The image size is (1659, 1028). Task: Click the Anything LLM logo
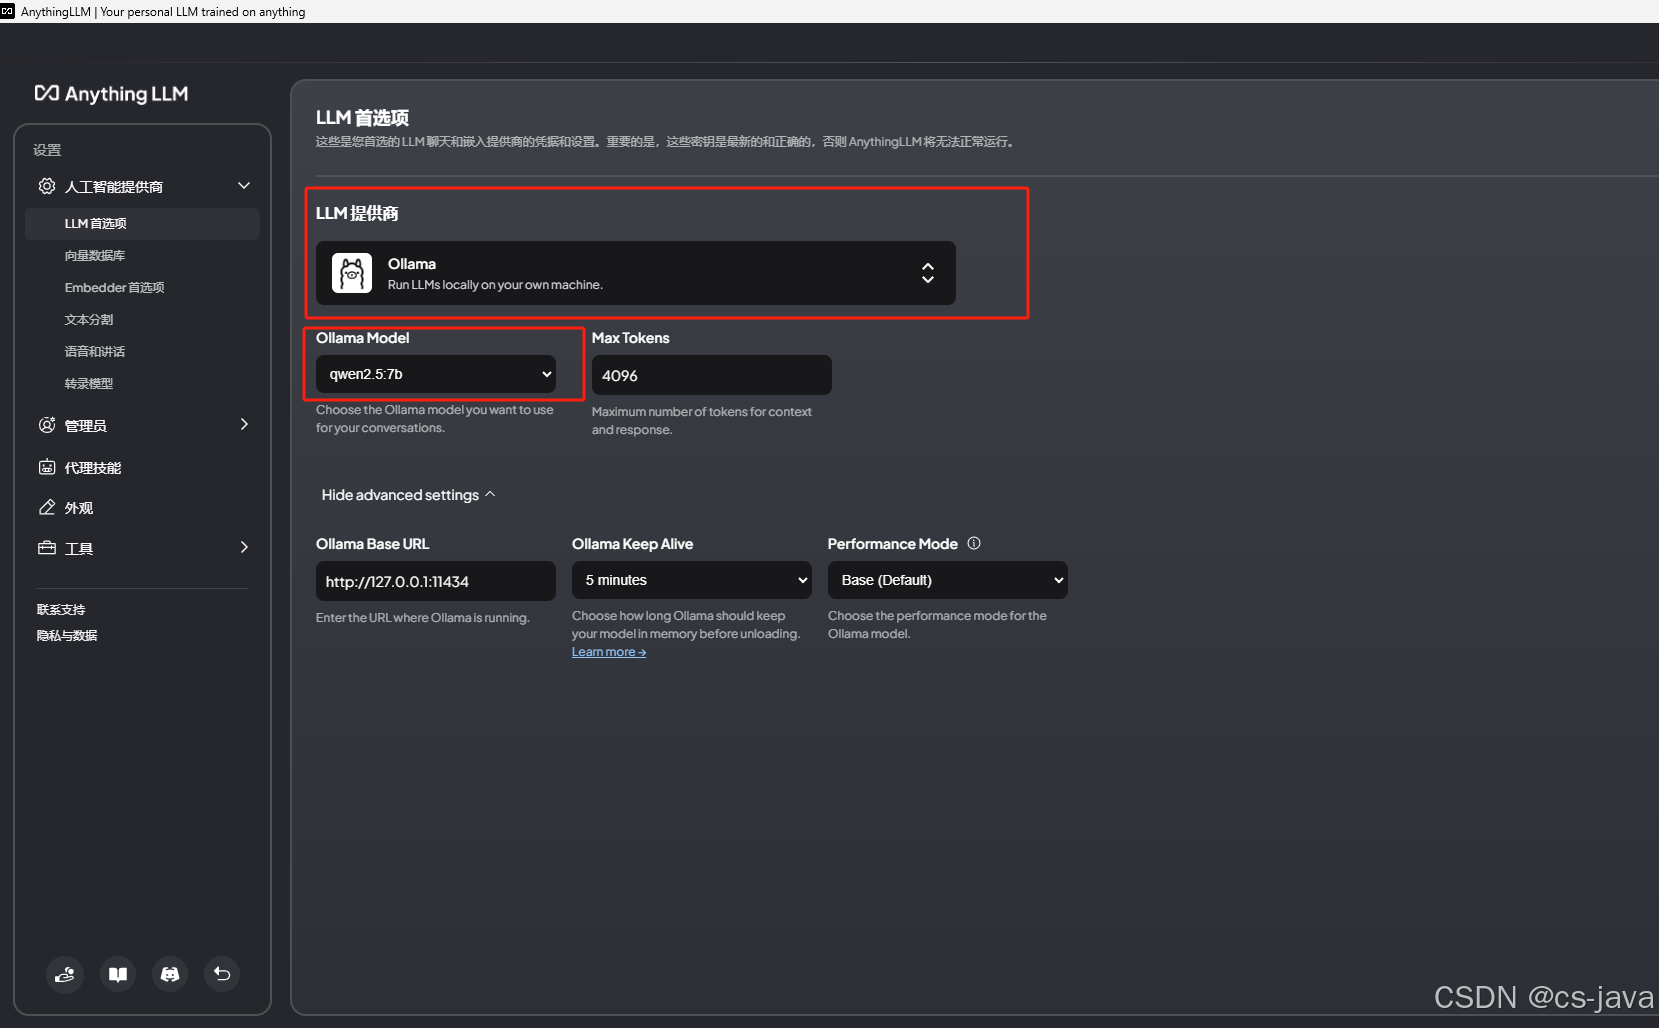[111, 94]
